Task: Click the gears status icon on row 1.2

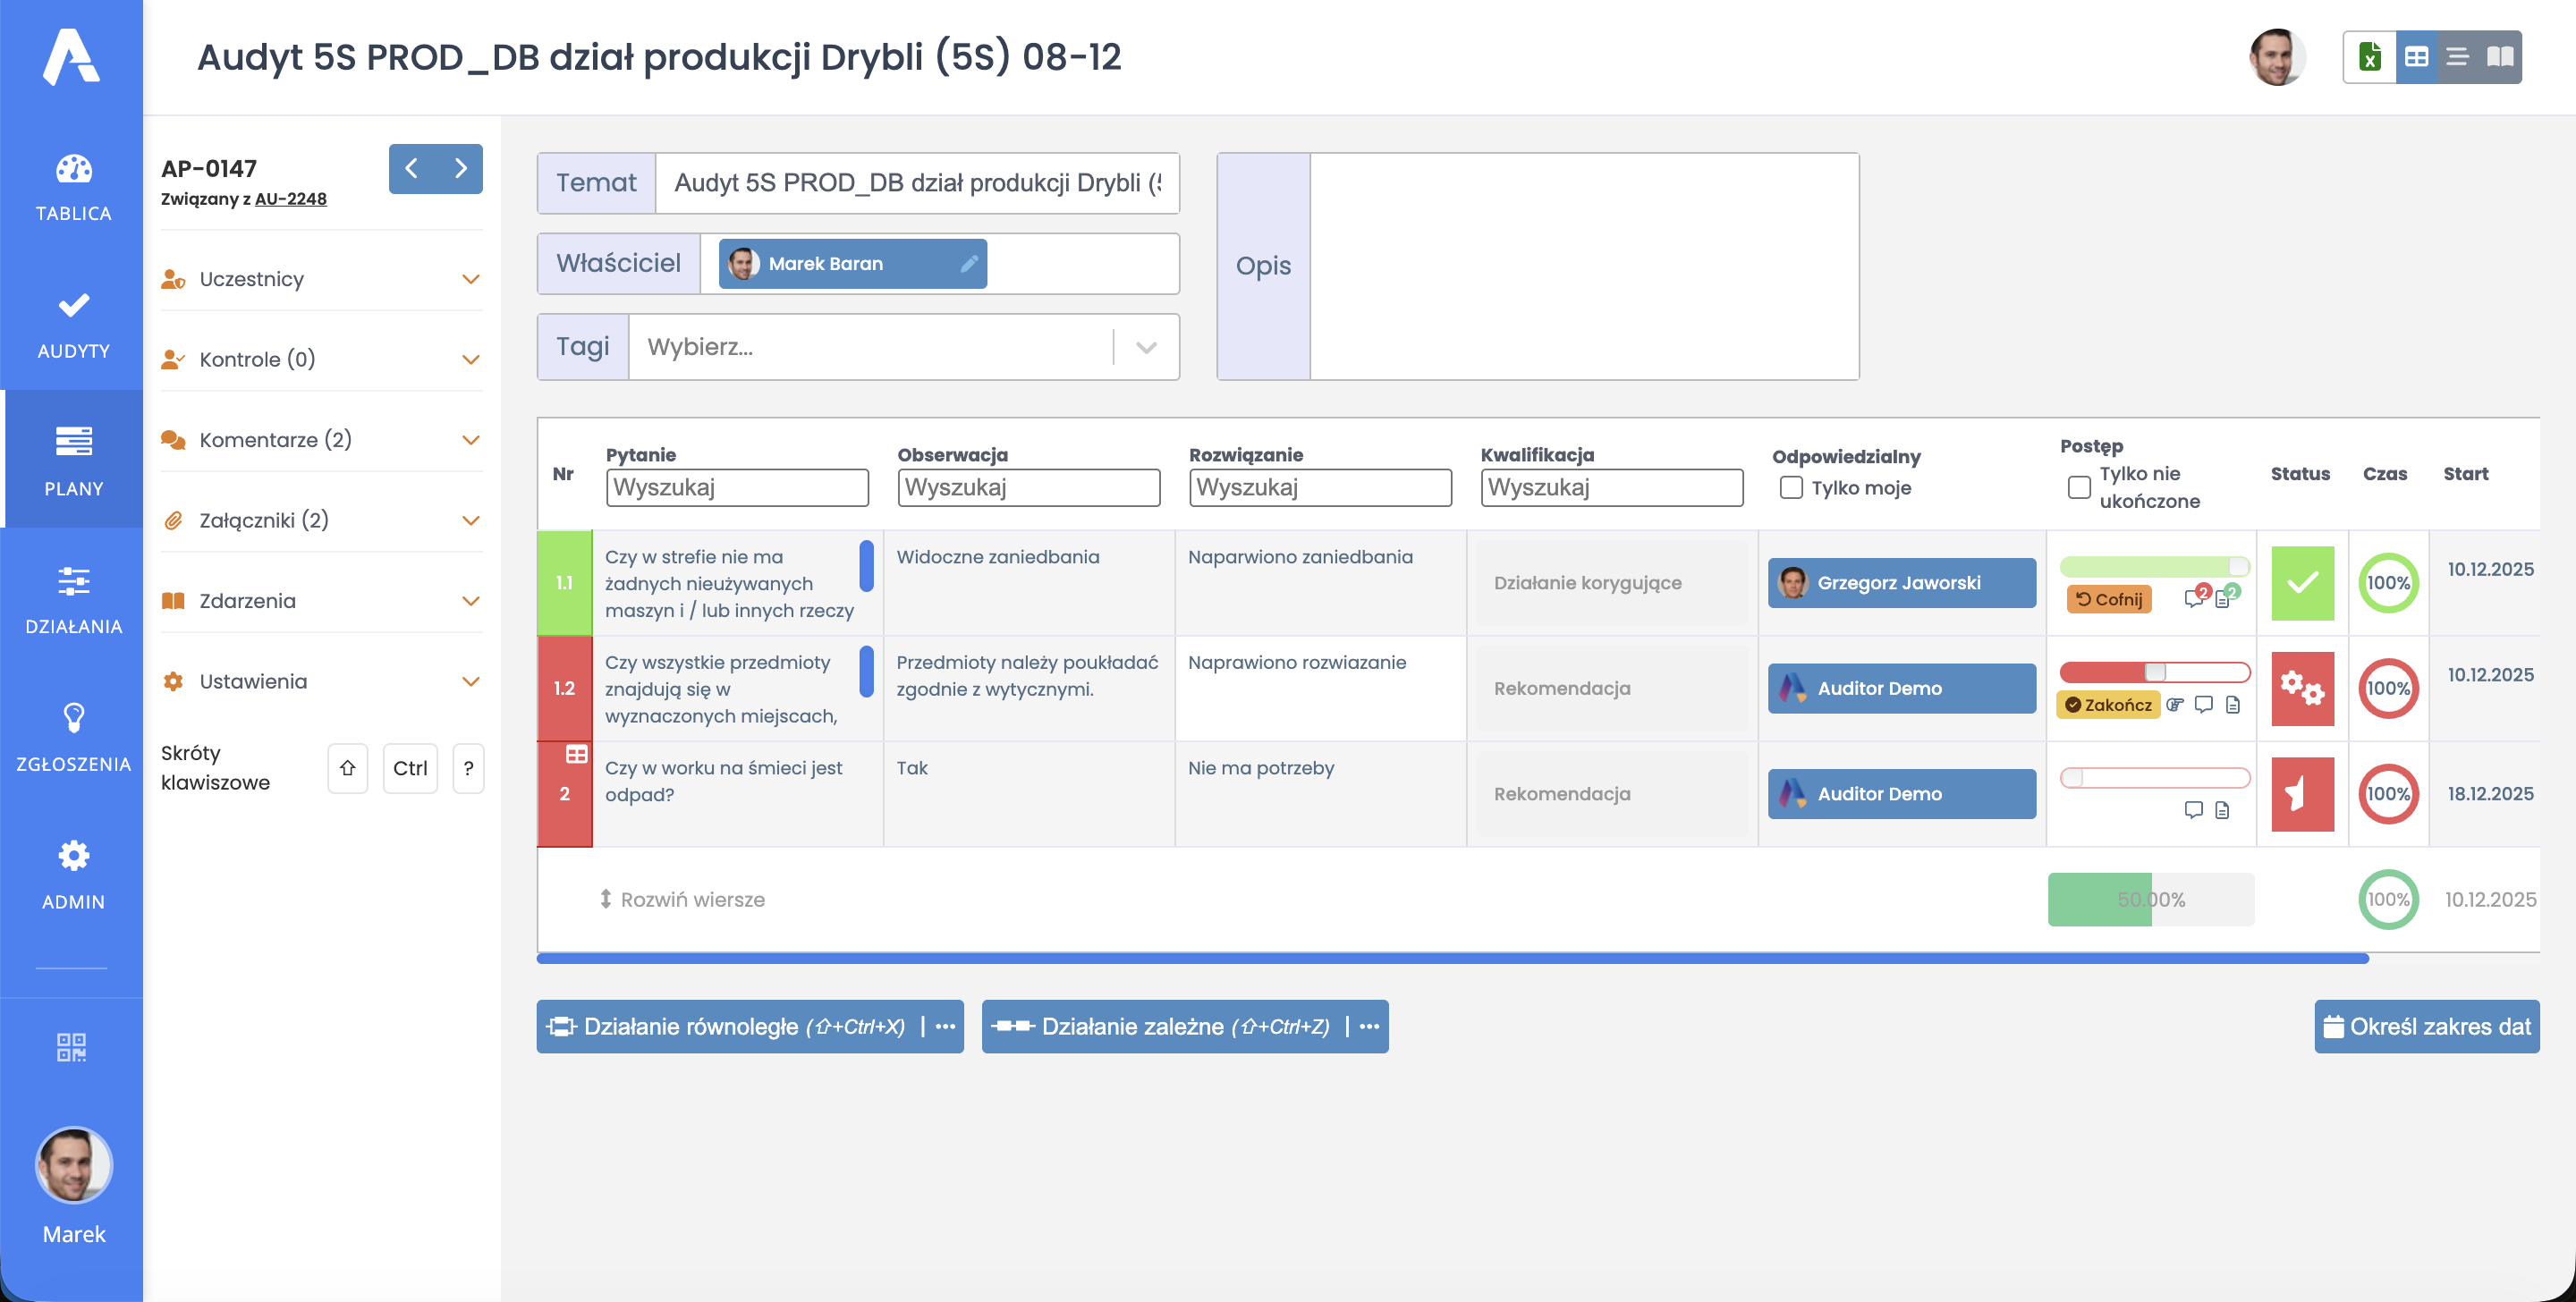Action: click(2302, 688)
